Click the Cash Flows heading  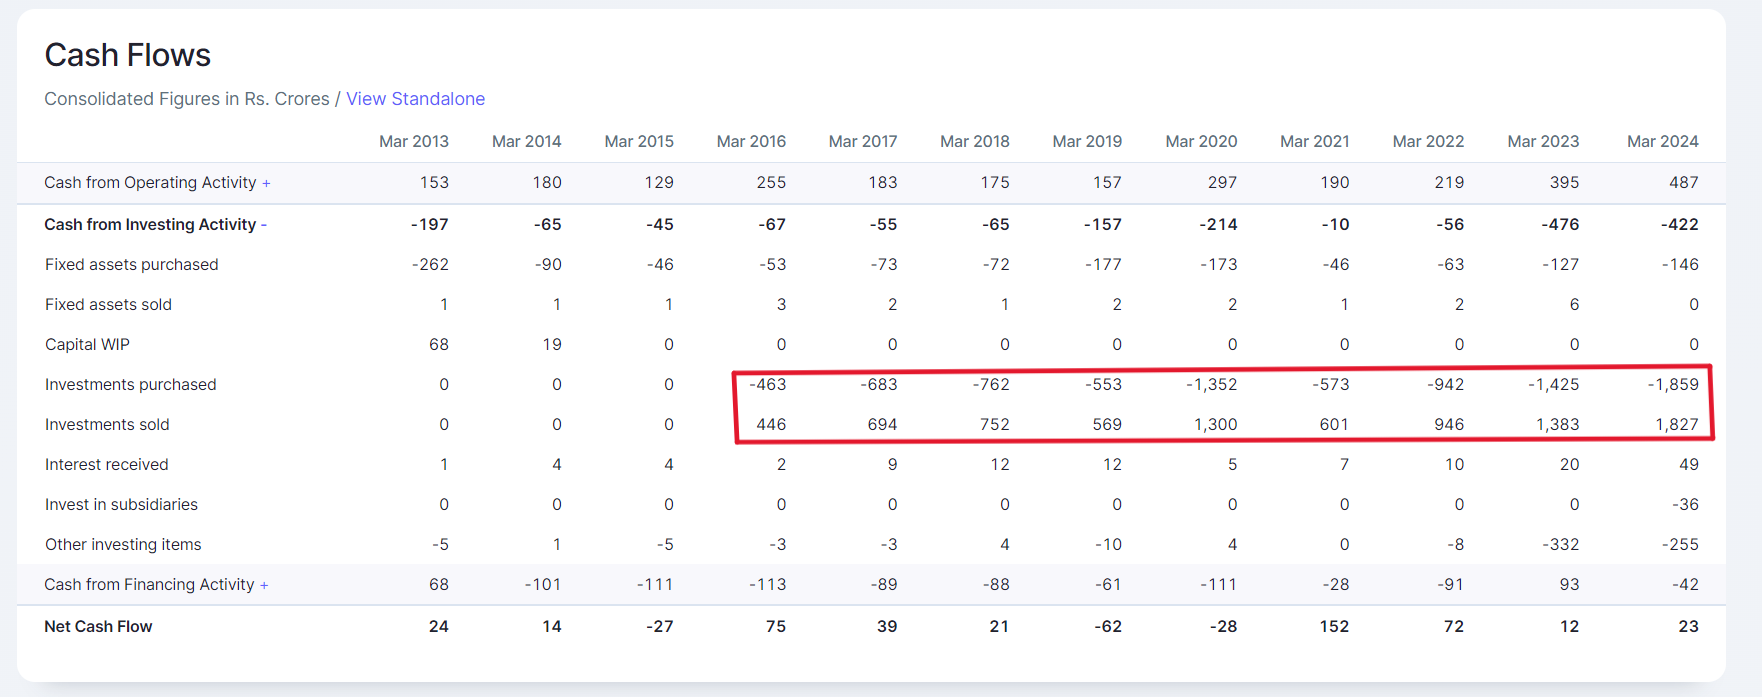128,55
